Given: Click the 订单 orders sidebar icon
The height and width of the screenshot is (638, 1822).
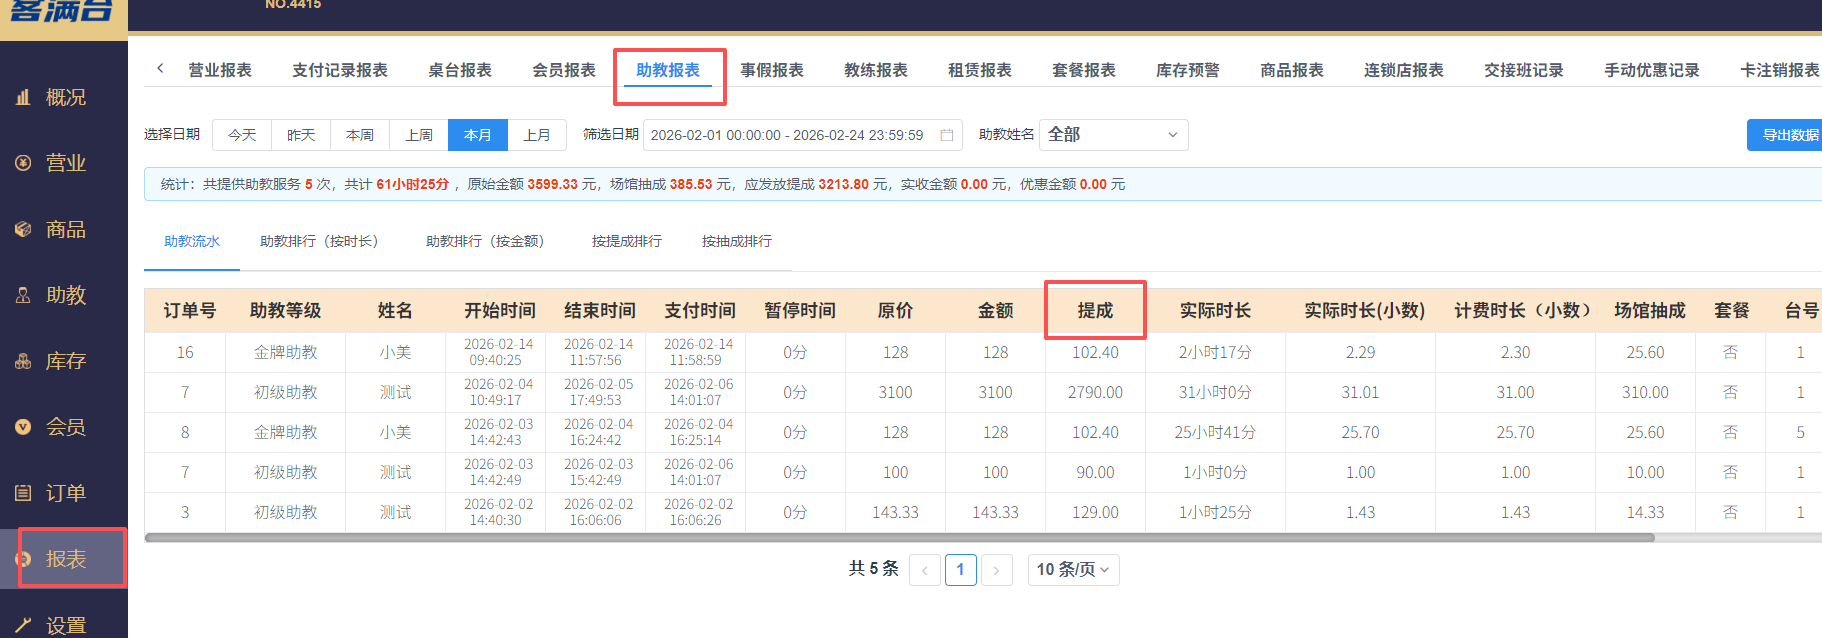Looking at the screenshot, I should 23,493.
